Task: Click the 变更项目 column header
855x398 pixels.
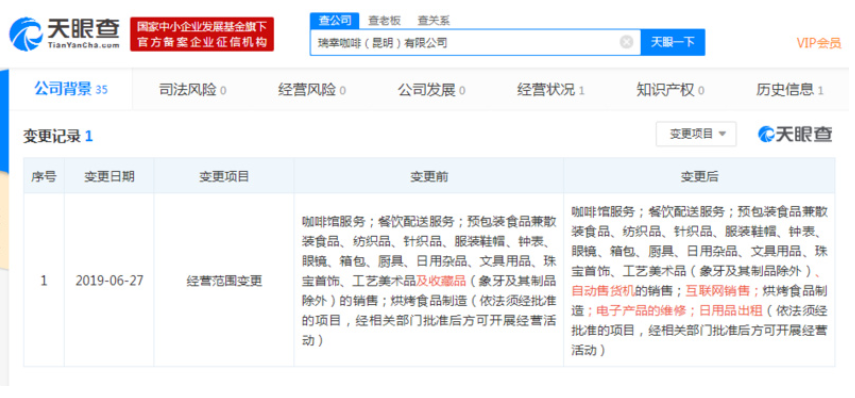Action: [224, 176]
